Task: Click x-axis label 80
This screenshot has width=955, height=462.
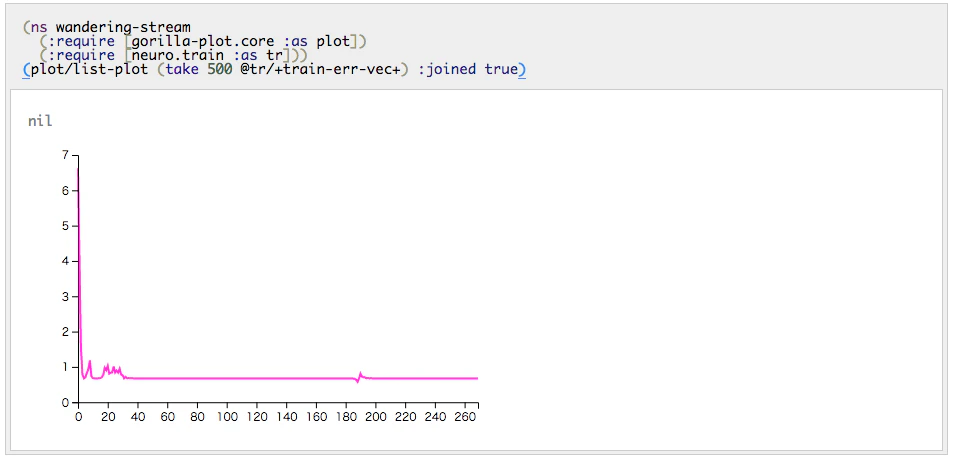Action: tap(197, 417)
